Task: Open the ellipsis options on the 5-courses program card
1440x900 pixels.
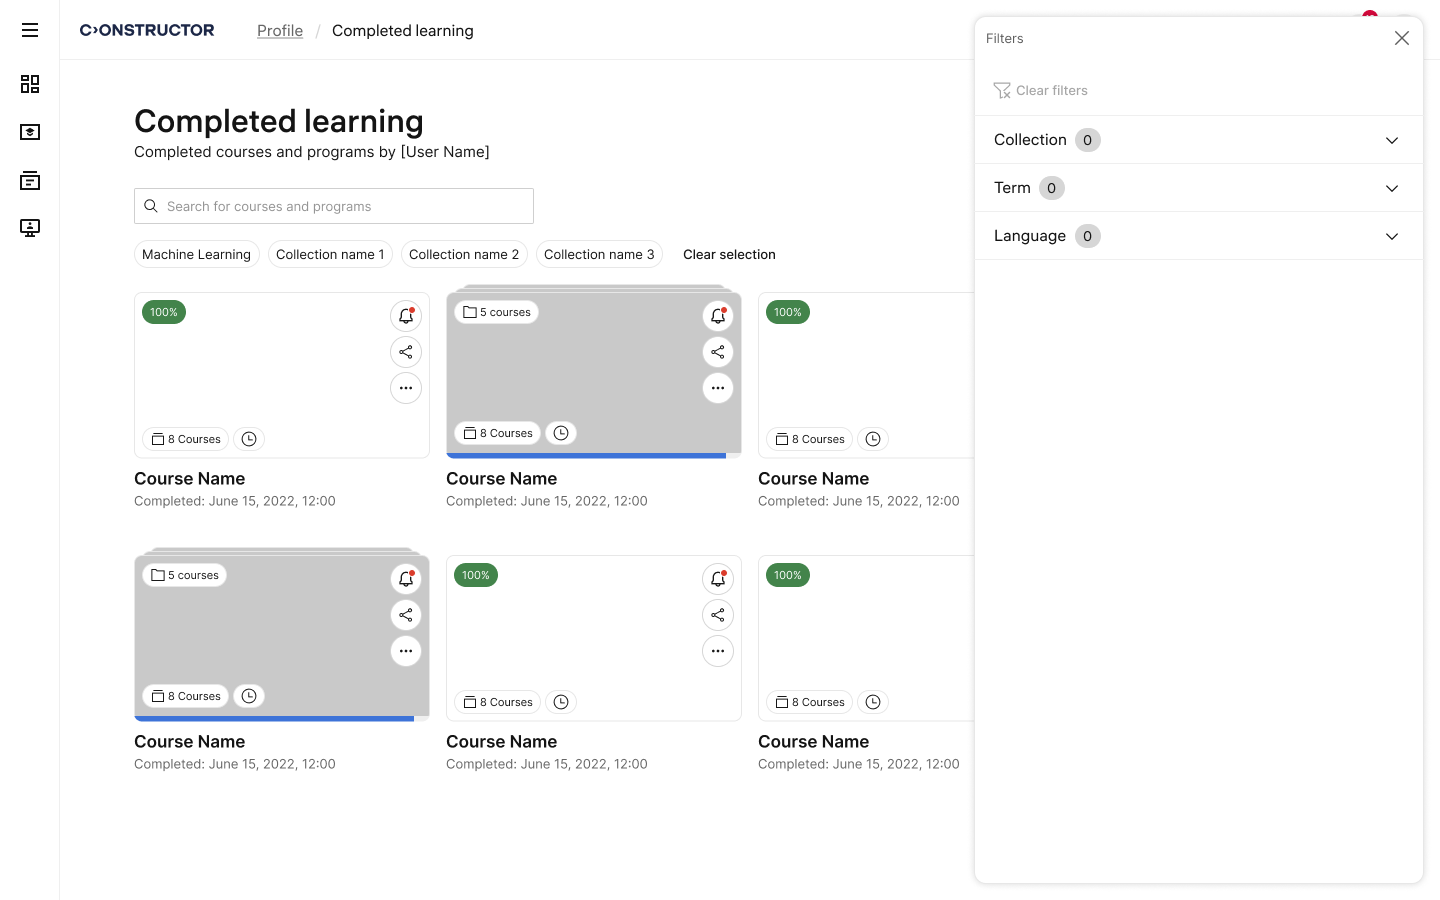Action: (718, 388)
